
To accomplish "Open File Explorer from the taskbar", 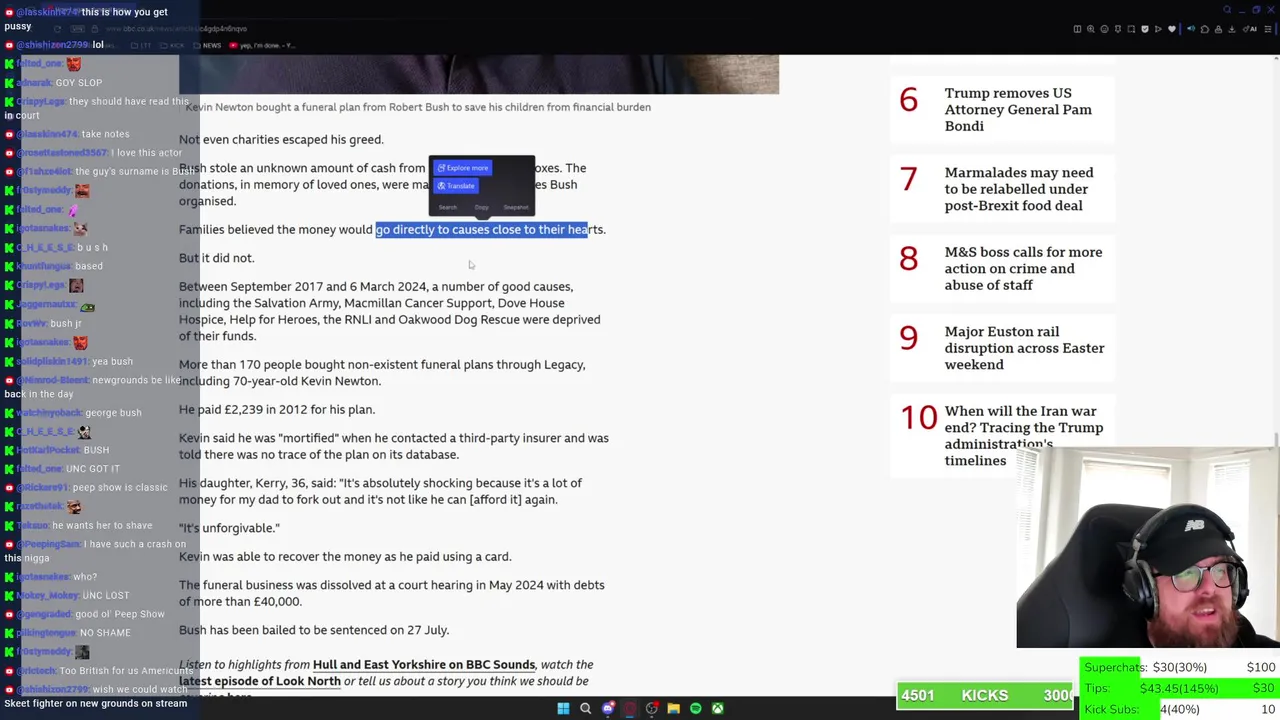I will pyautogui.click(x=674, y=708).
